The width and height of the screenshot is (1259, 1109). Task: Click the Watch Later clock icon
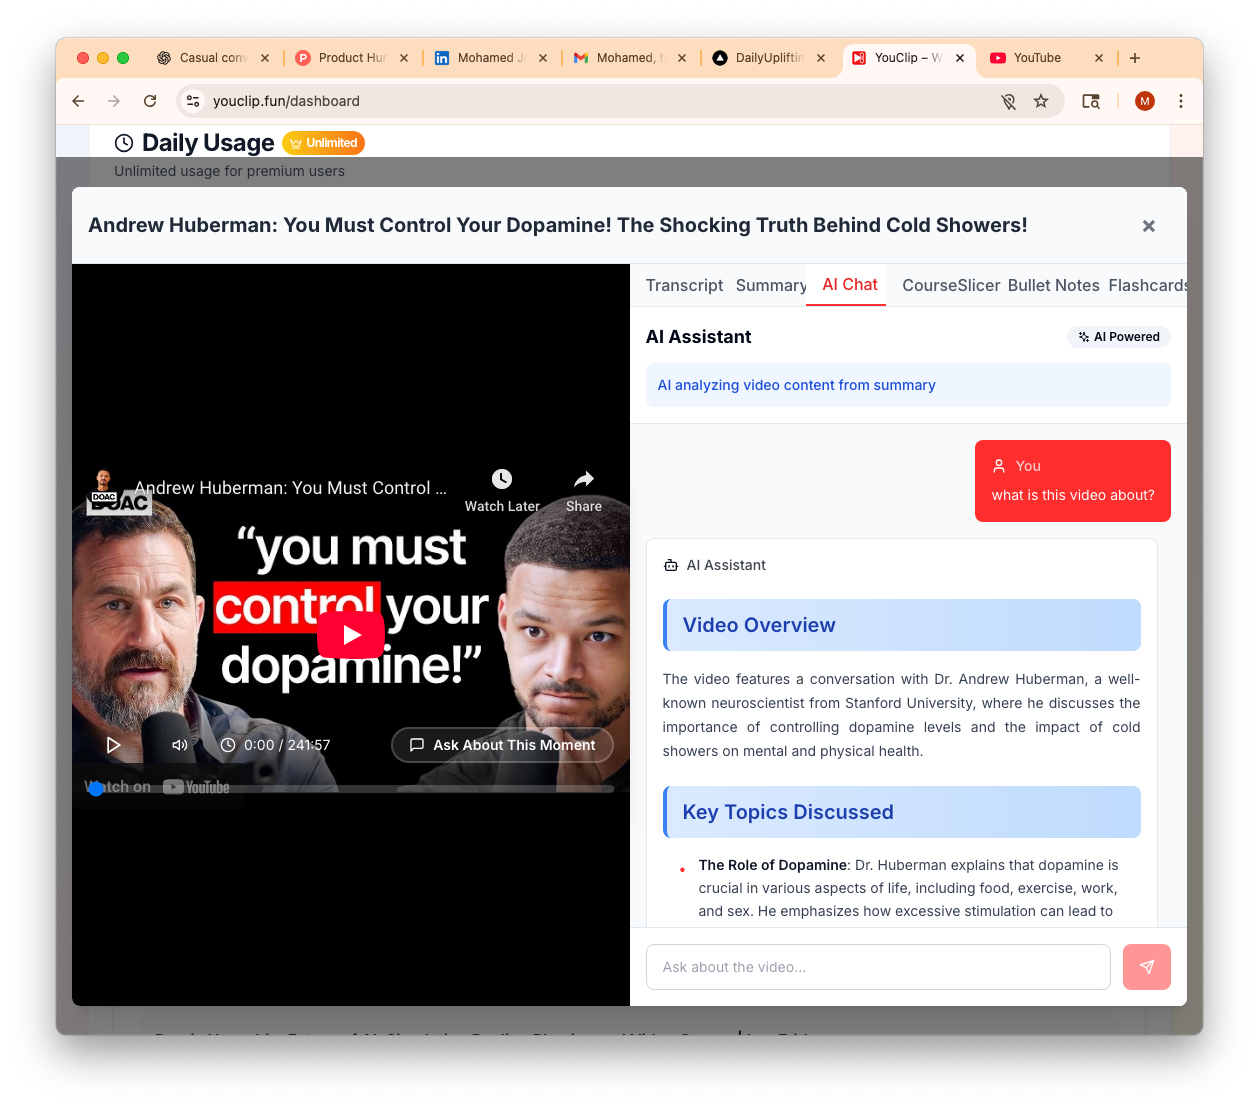502,479
